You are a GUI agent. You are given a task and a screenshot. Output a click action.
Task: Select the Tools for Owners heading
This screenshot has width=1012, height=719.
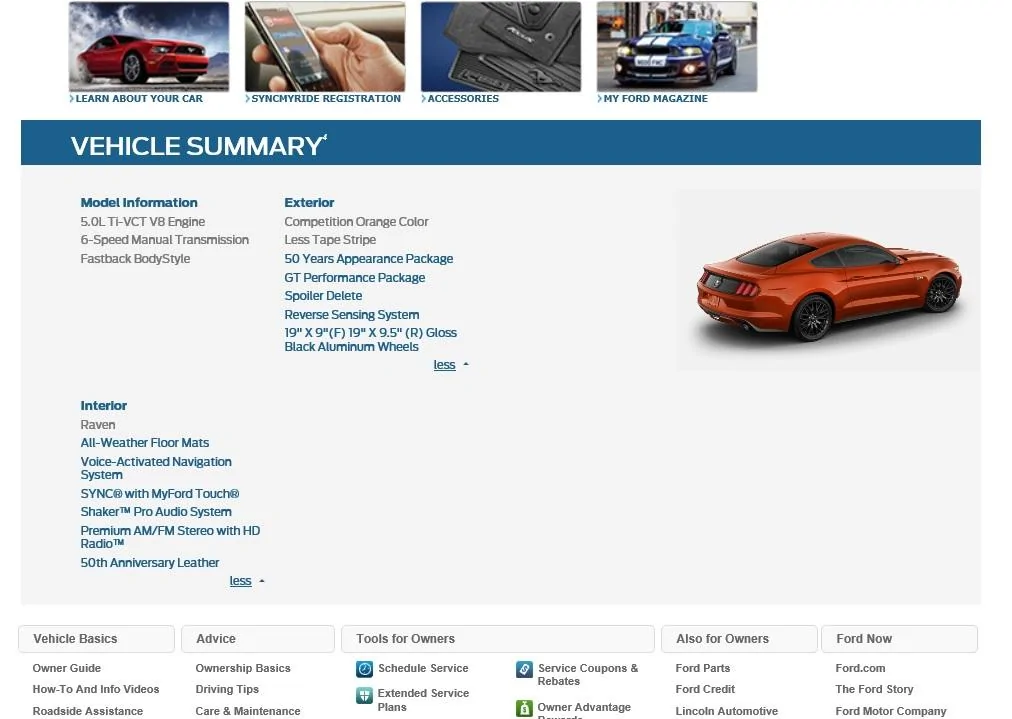(x=498, y=639)
